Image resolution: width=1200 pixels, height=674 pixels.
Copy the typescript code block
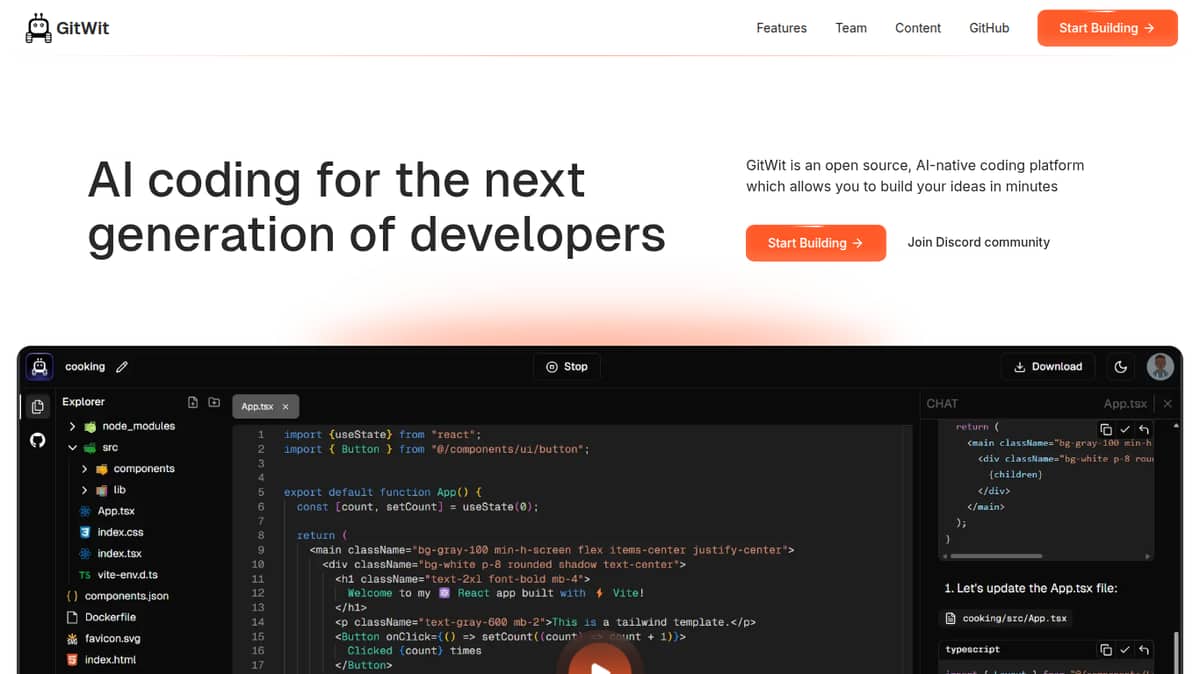click(x=1106, y=649)
